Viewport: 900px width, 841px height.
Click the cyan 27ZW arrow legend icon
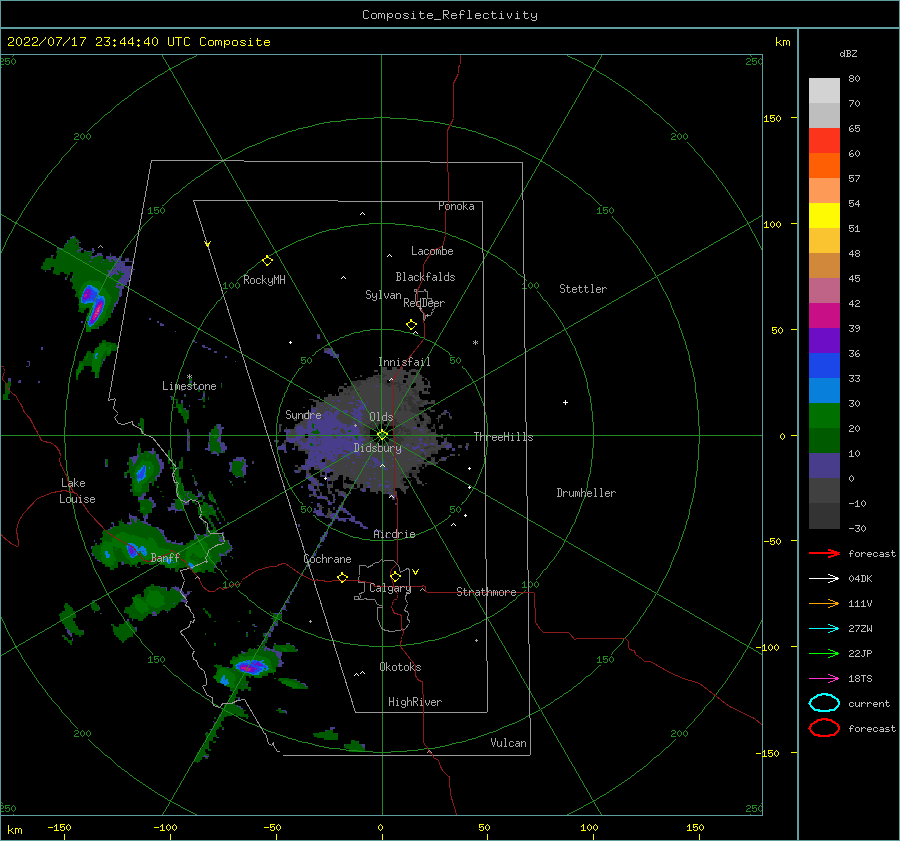824,629
